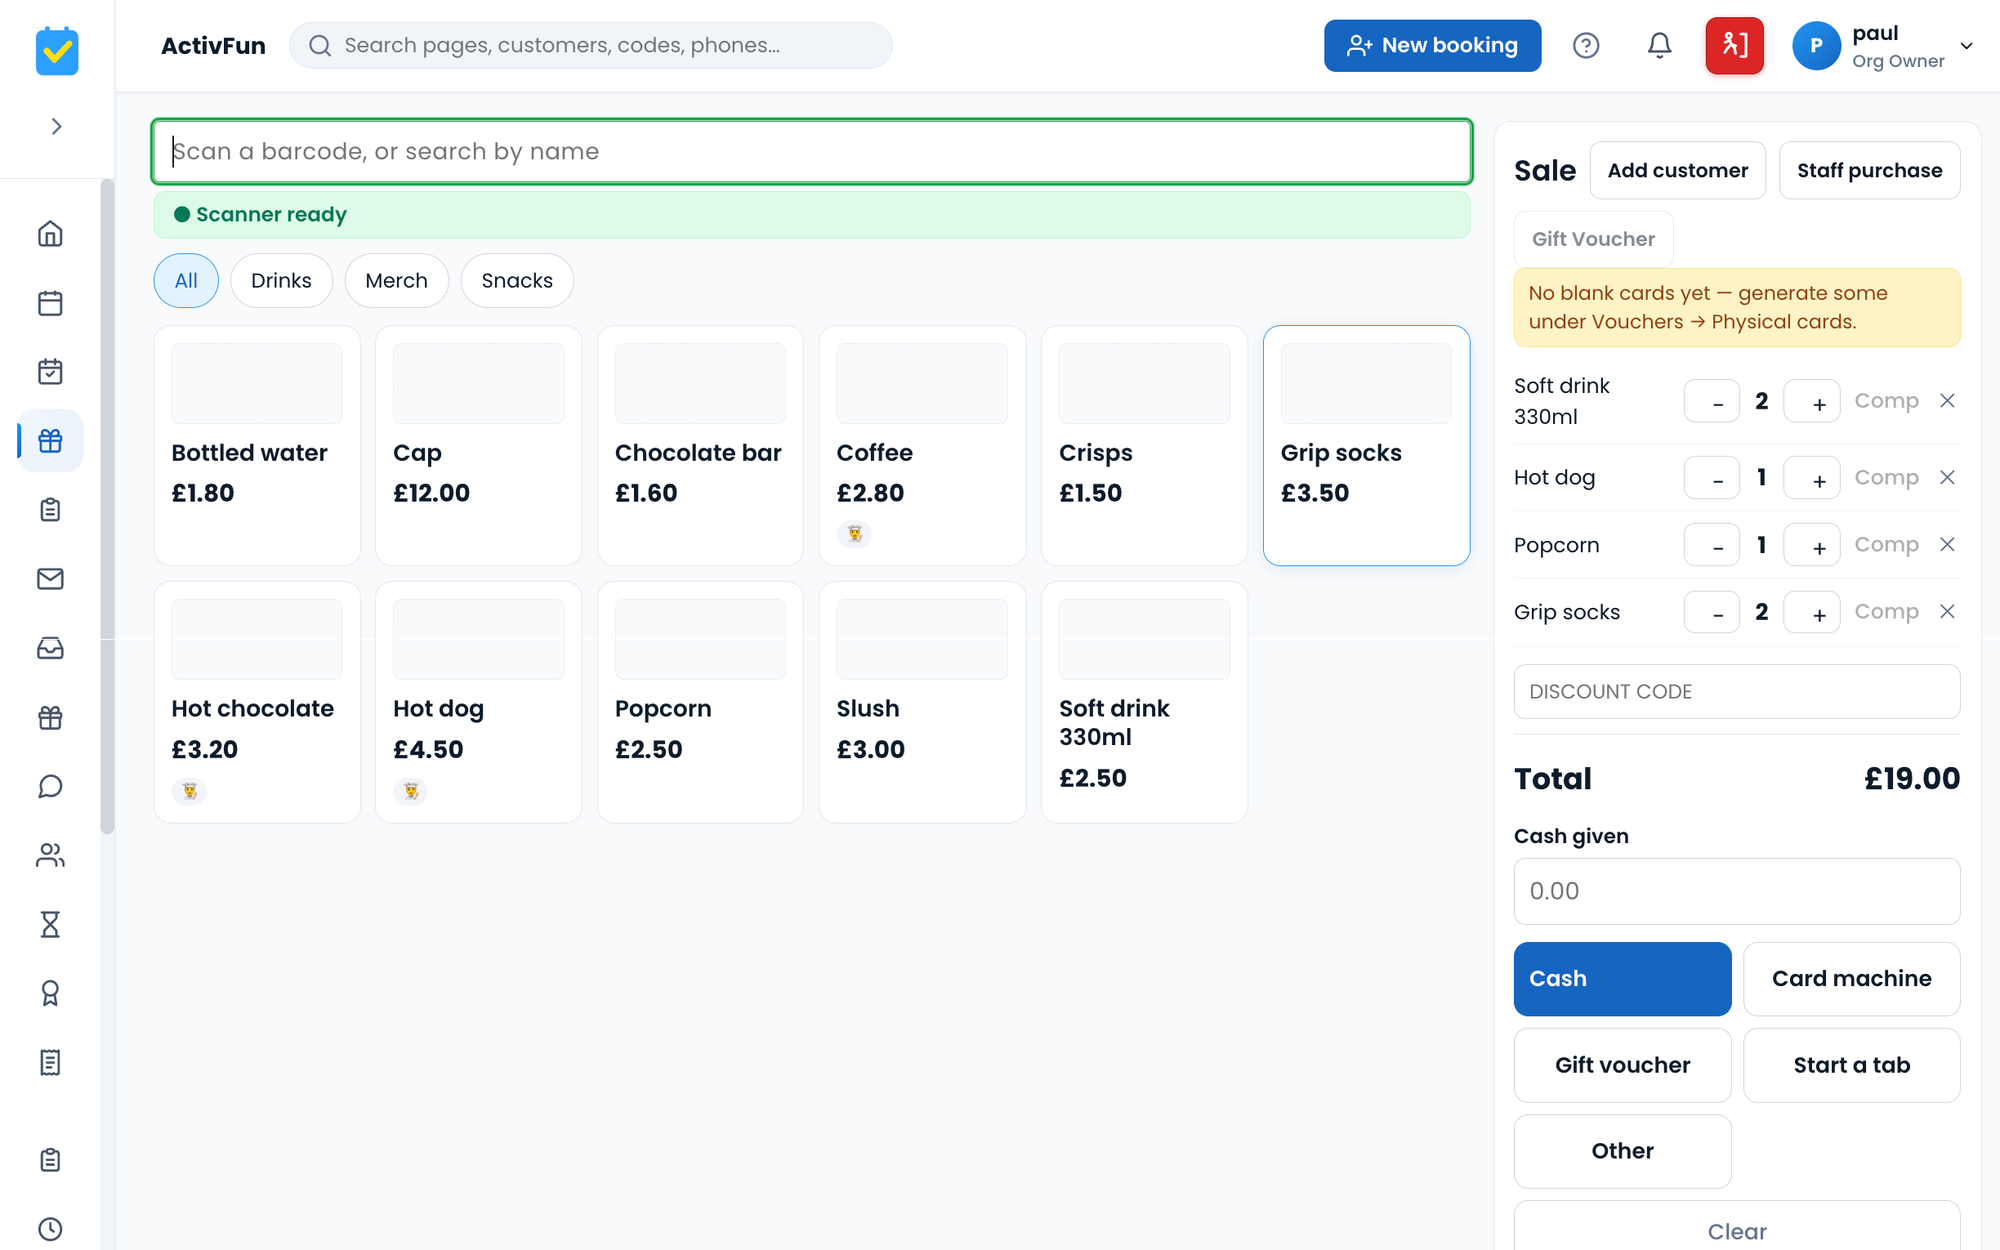Open the inbox tray icon in sidebar
The height and width of the screenshot is (1250, 2000).
point(50,648)
